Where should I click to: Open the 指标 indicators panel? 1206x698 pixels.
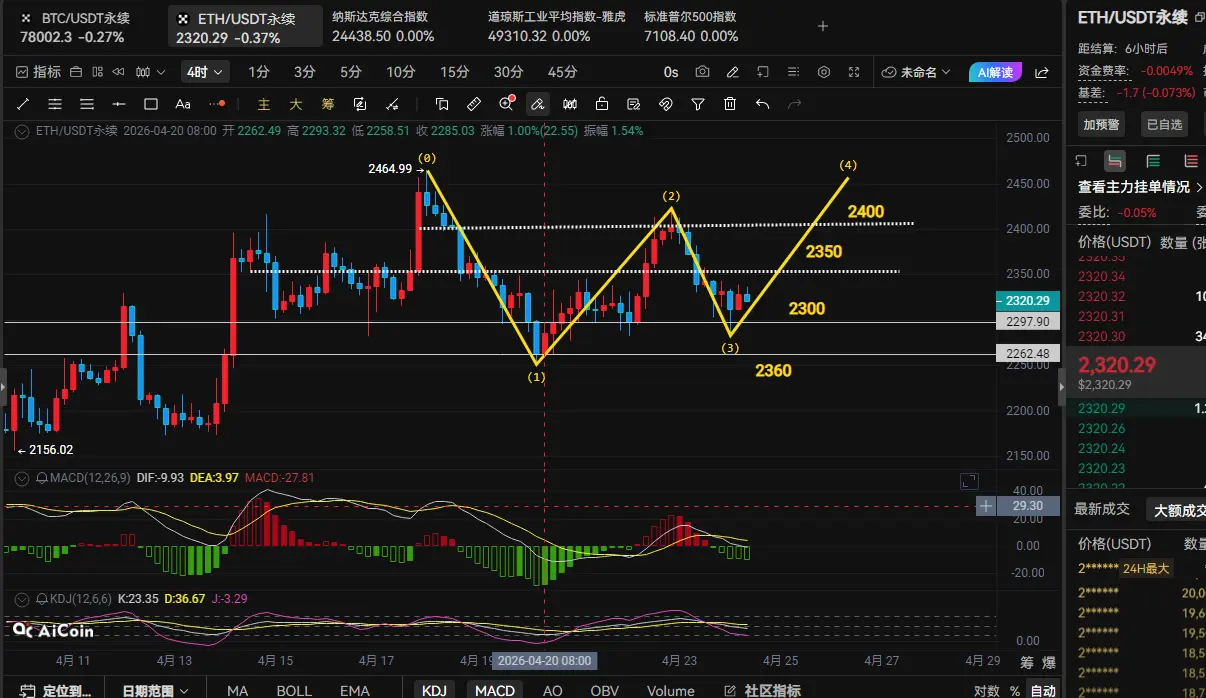coord(39,72)
